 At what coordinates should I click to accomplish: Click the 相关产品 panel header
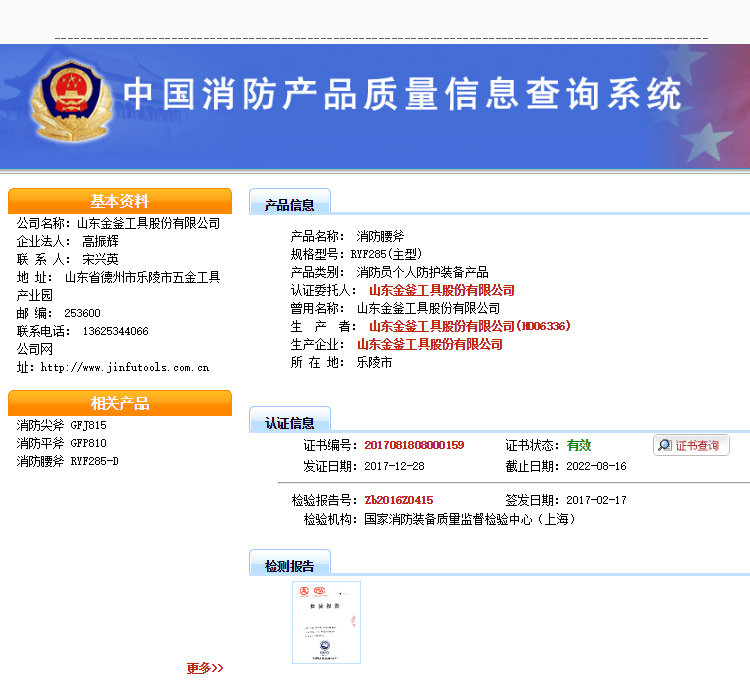(x=120, y=403)
